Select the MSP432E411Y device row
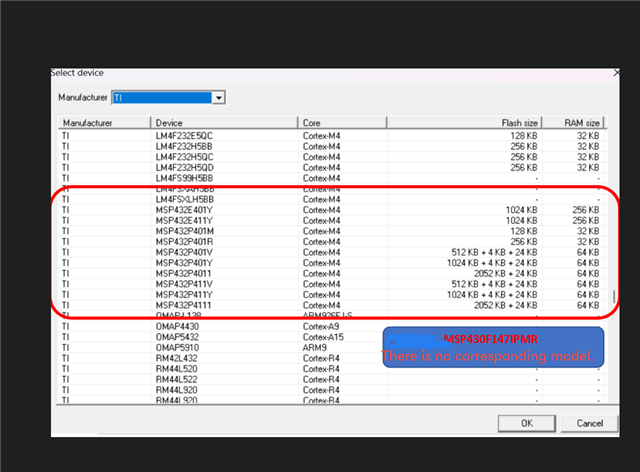The image size is (640, 472). coord(332,221)
